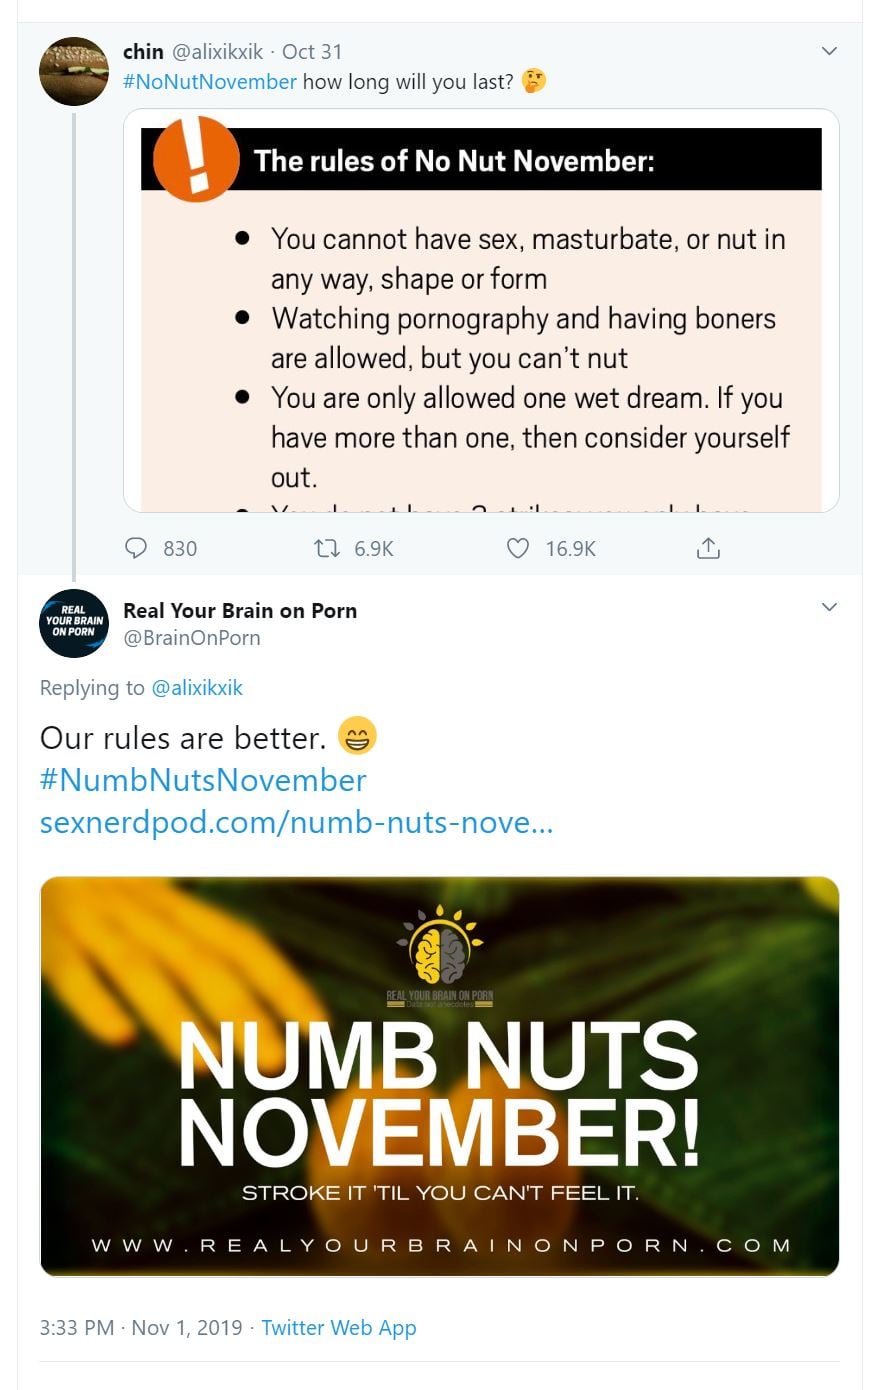Retweet the tweet with 6.9K retweets
Image resolution: width=884 pixels, height=1390 pixels.
click(x=326, y=548)
